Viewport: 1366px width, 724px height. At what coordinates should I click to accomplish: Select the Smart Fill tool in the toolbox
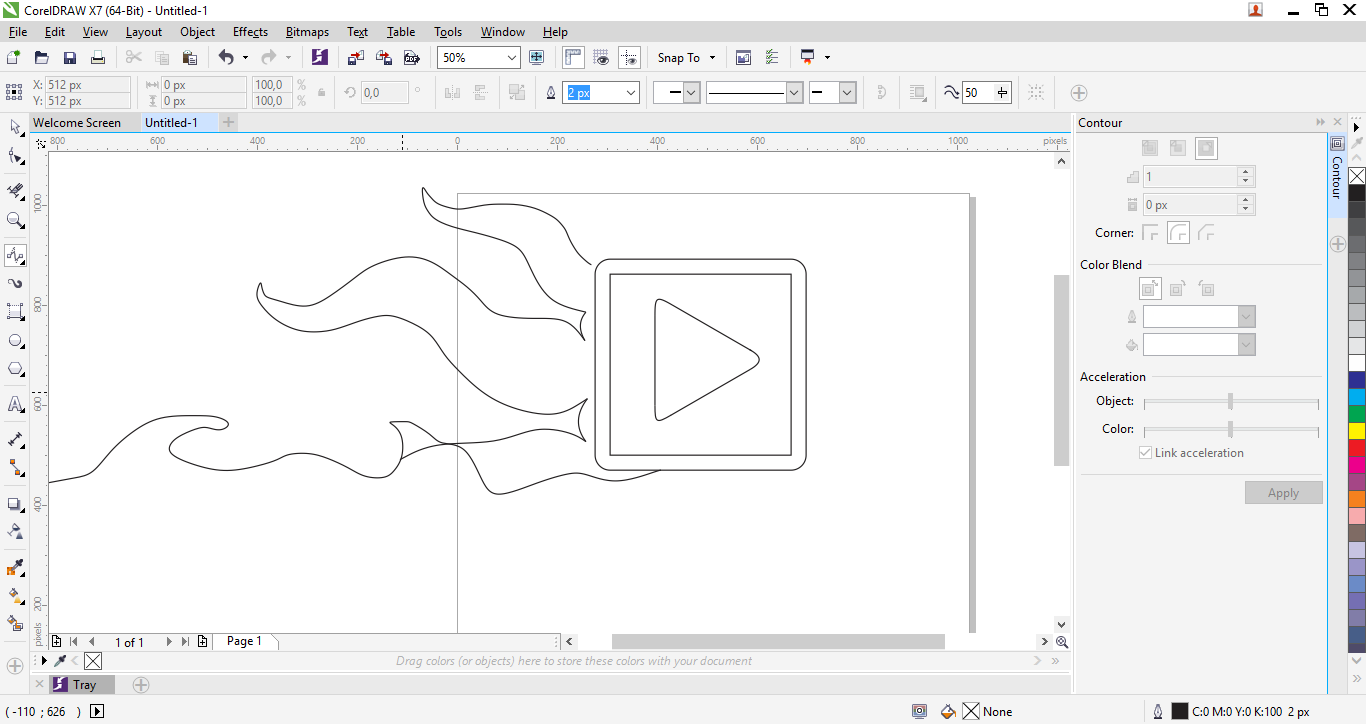tap(15, 623)
